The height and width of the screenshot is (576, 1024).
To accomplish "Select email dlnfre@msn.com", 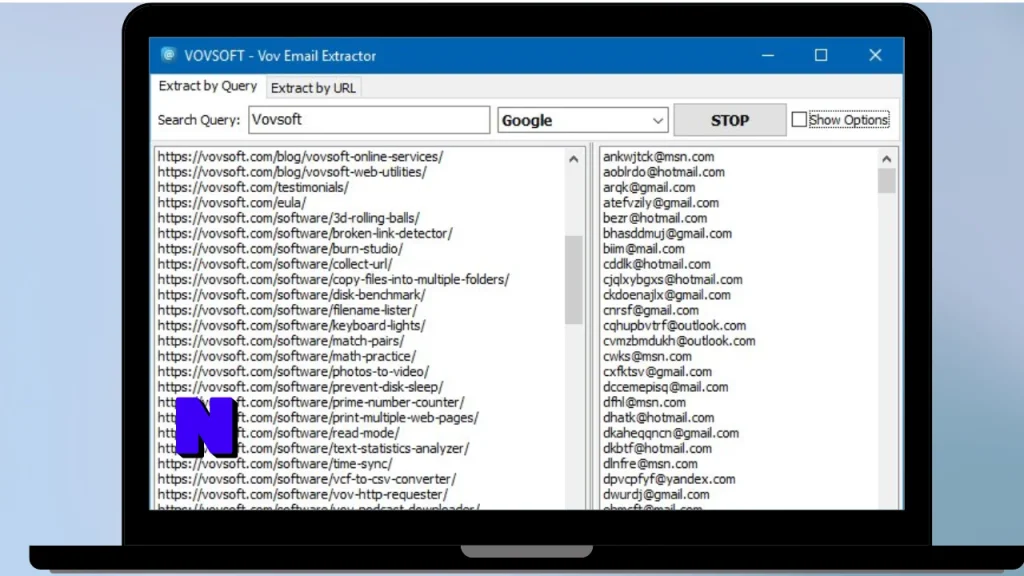I will pyautogui.click(x=650, y=464).
